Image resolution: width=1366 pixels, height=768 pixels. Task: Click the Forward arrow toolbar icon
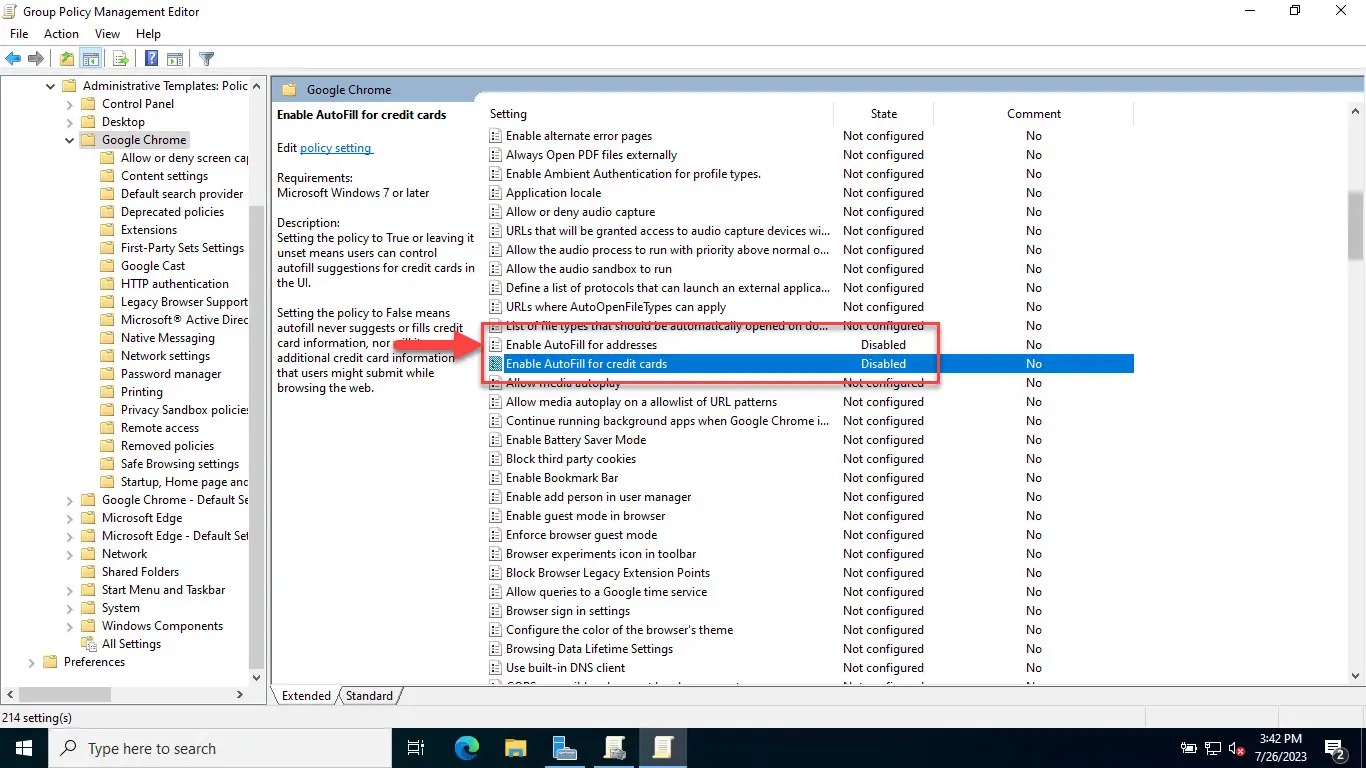[x=36, y=59]
